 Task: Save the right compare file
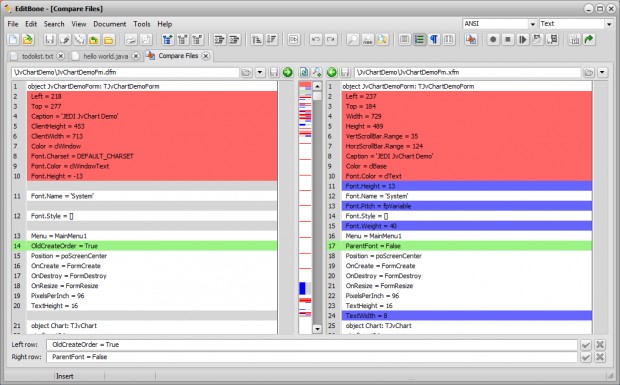coord(345,72)
